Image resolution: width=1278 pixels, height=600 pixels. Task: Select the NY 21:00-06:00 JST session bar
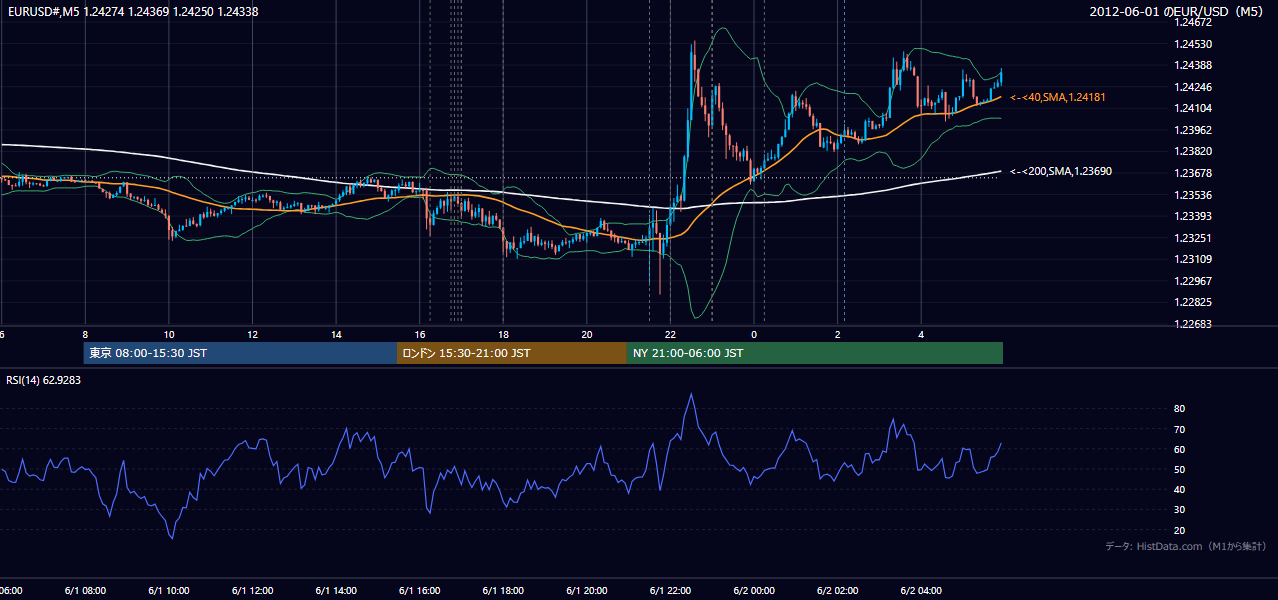[815, 353]
